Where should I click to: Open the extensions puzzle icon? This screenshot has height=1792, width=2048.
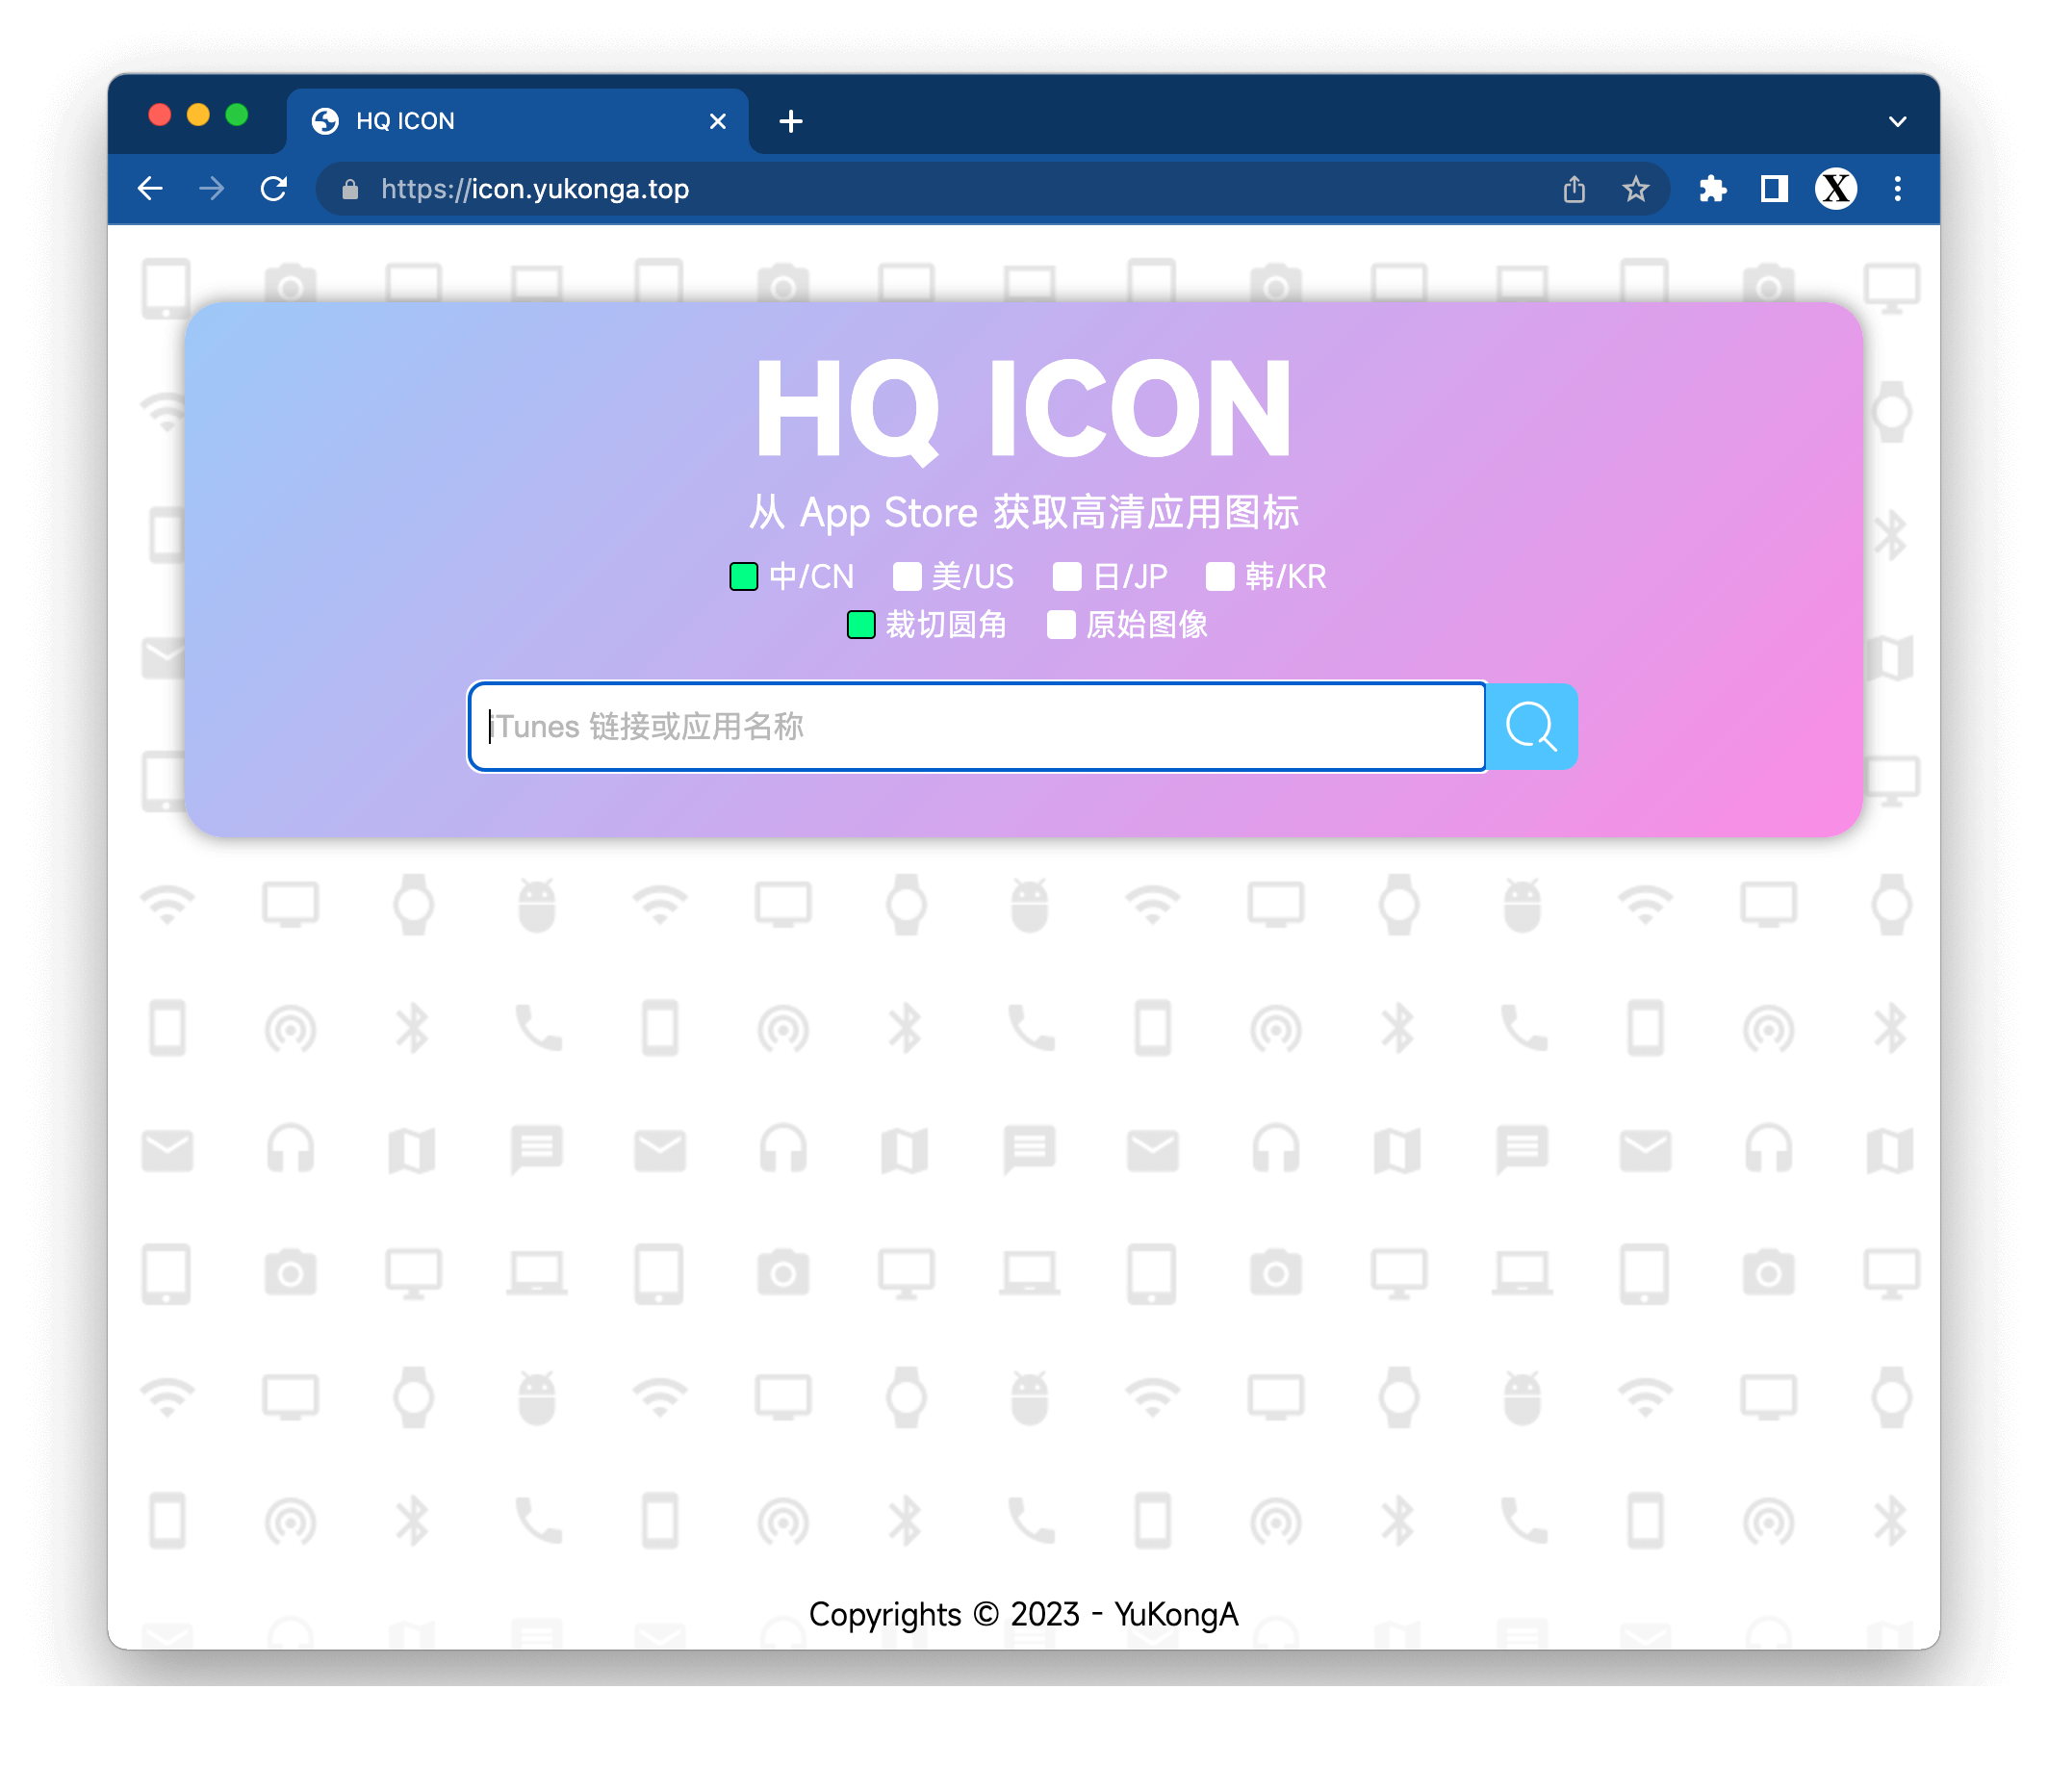click(x=1712, y=189)
